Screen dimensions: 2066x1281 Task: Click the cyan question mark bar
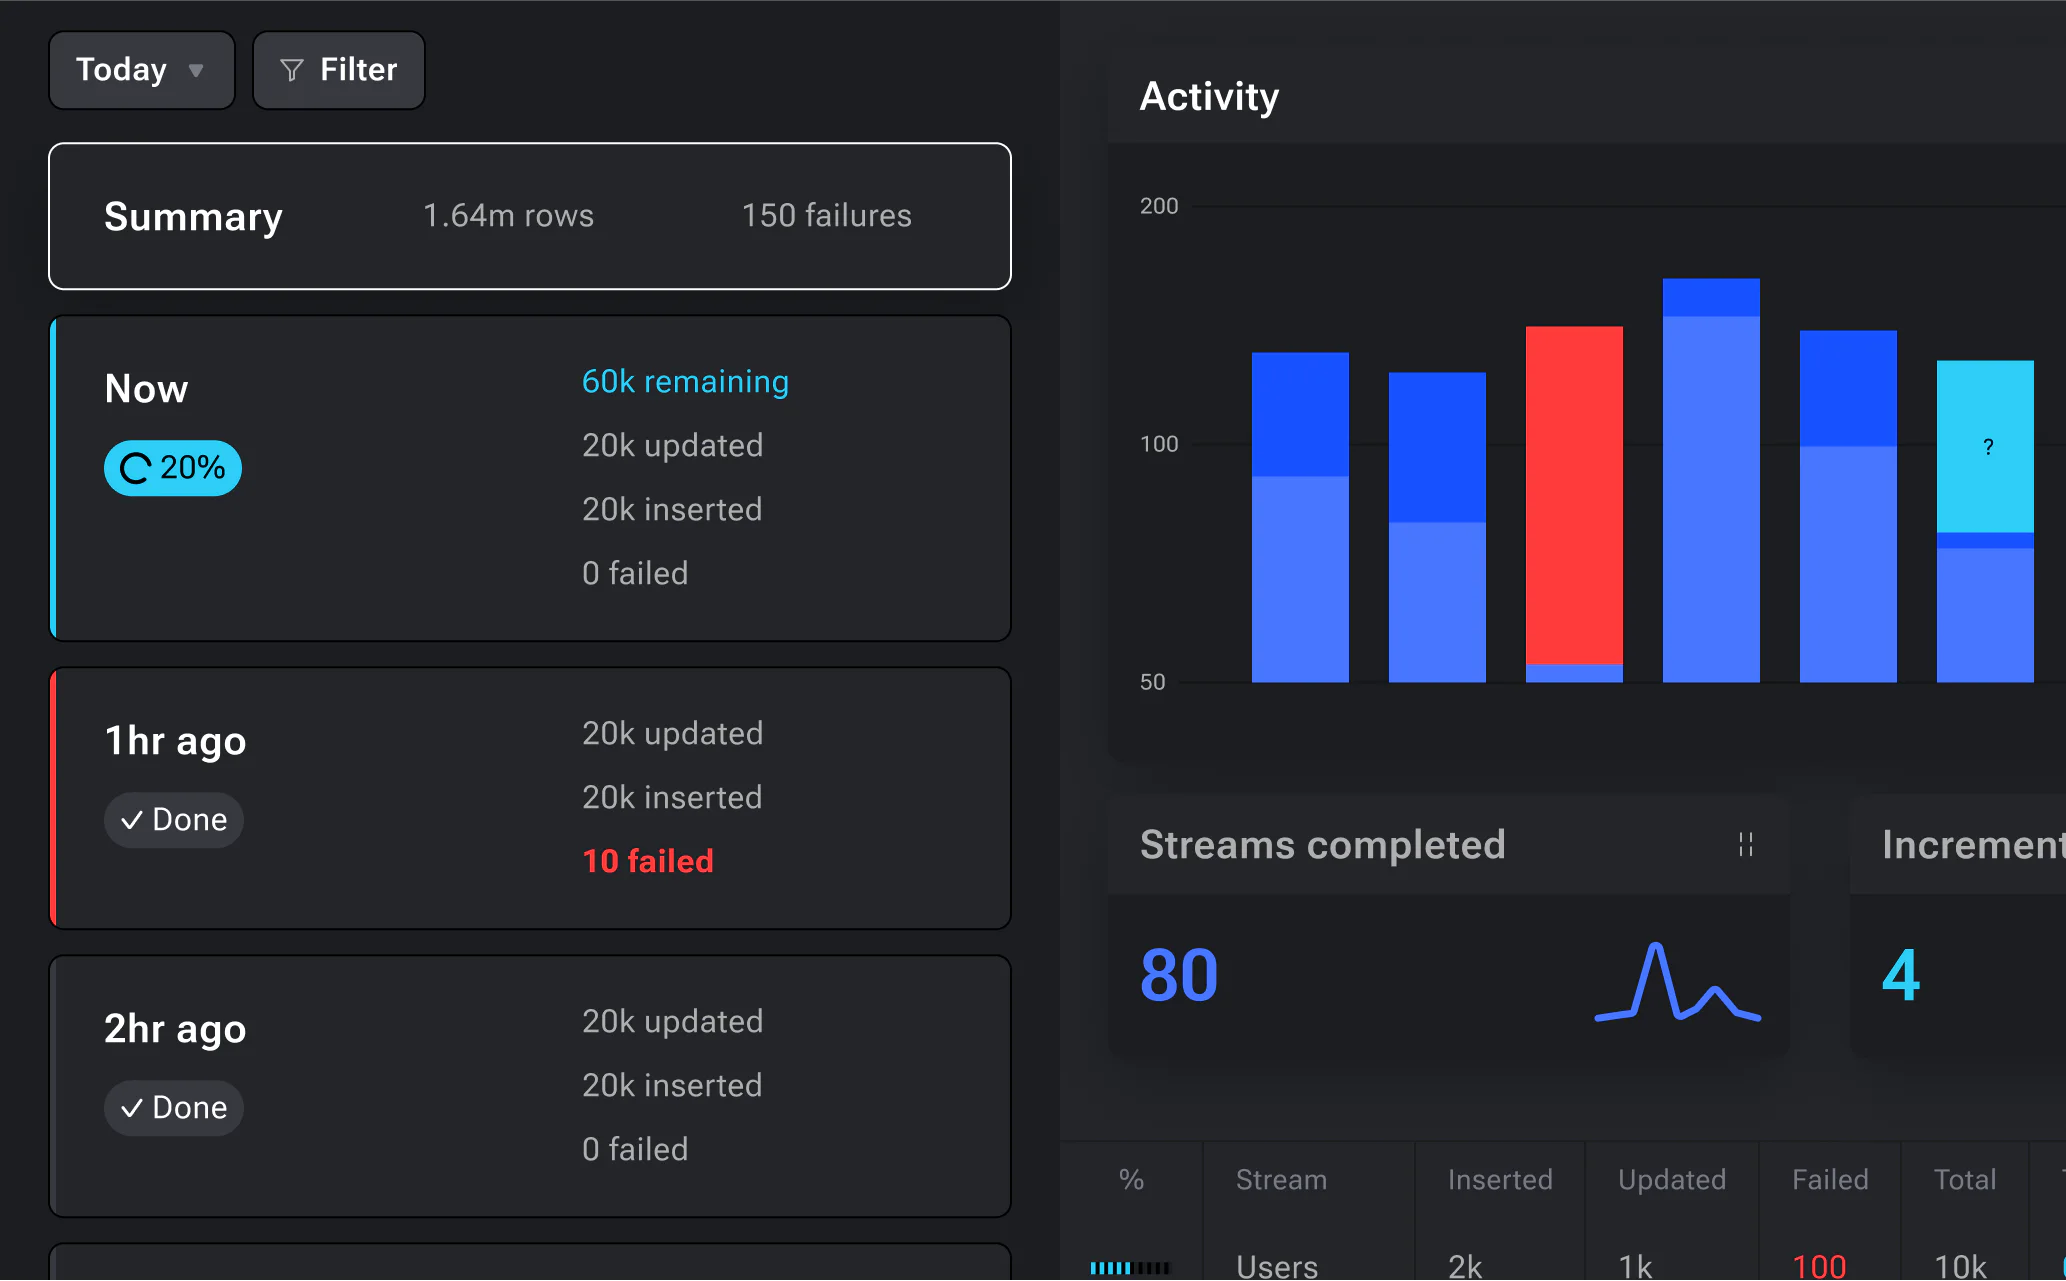coord(1985,446)
